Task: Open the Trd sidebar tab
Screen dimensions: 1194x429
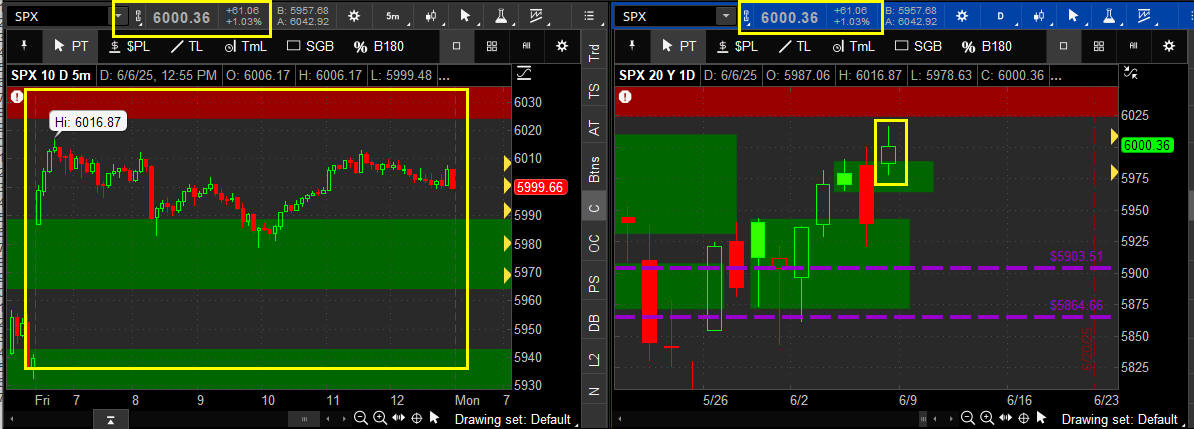Action: (594, 53)
